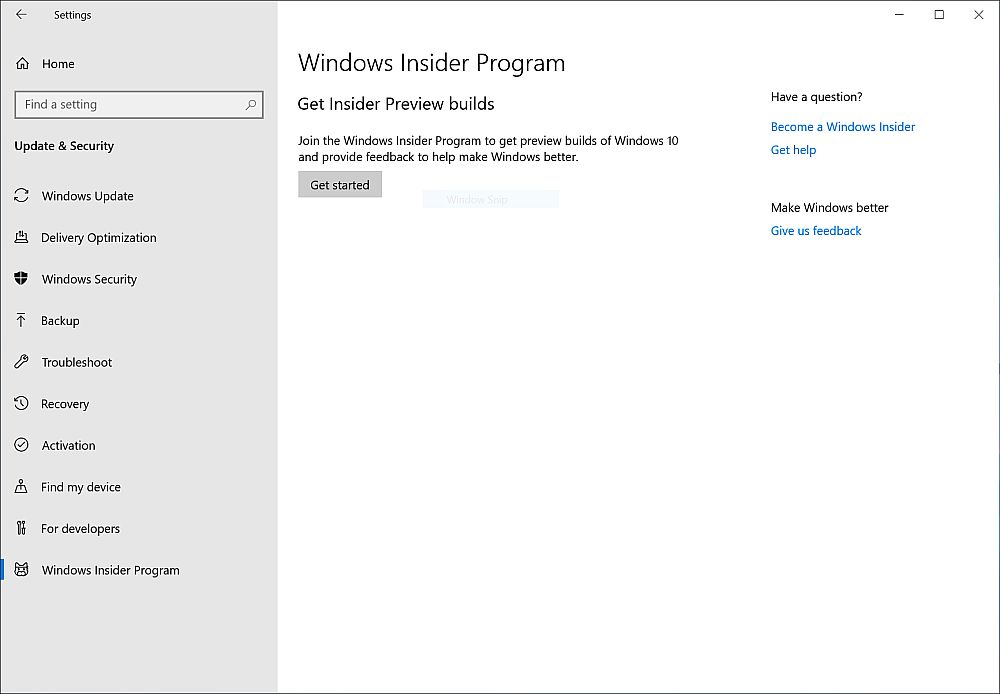Image resolution: width=1000 pixels, height=694 pixels.
Task: Click the Home house icon
Action: click(22, 64)
